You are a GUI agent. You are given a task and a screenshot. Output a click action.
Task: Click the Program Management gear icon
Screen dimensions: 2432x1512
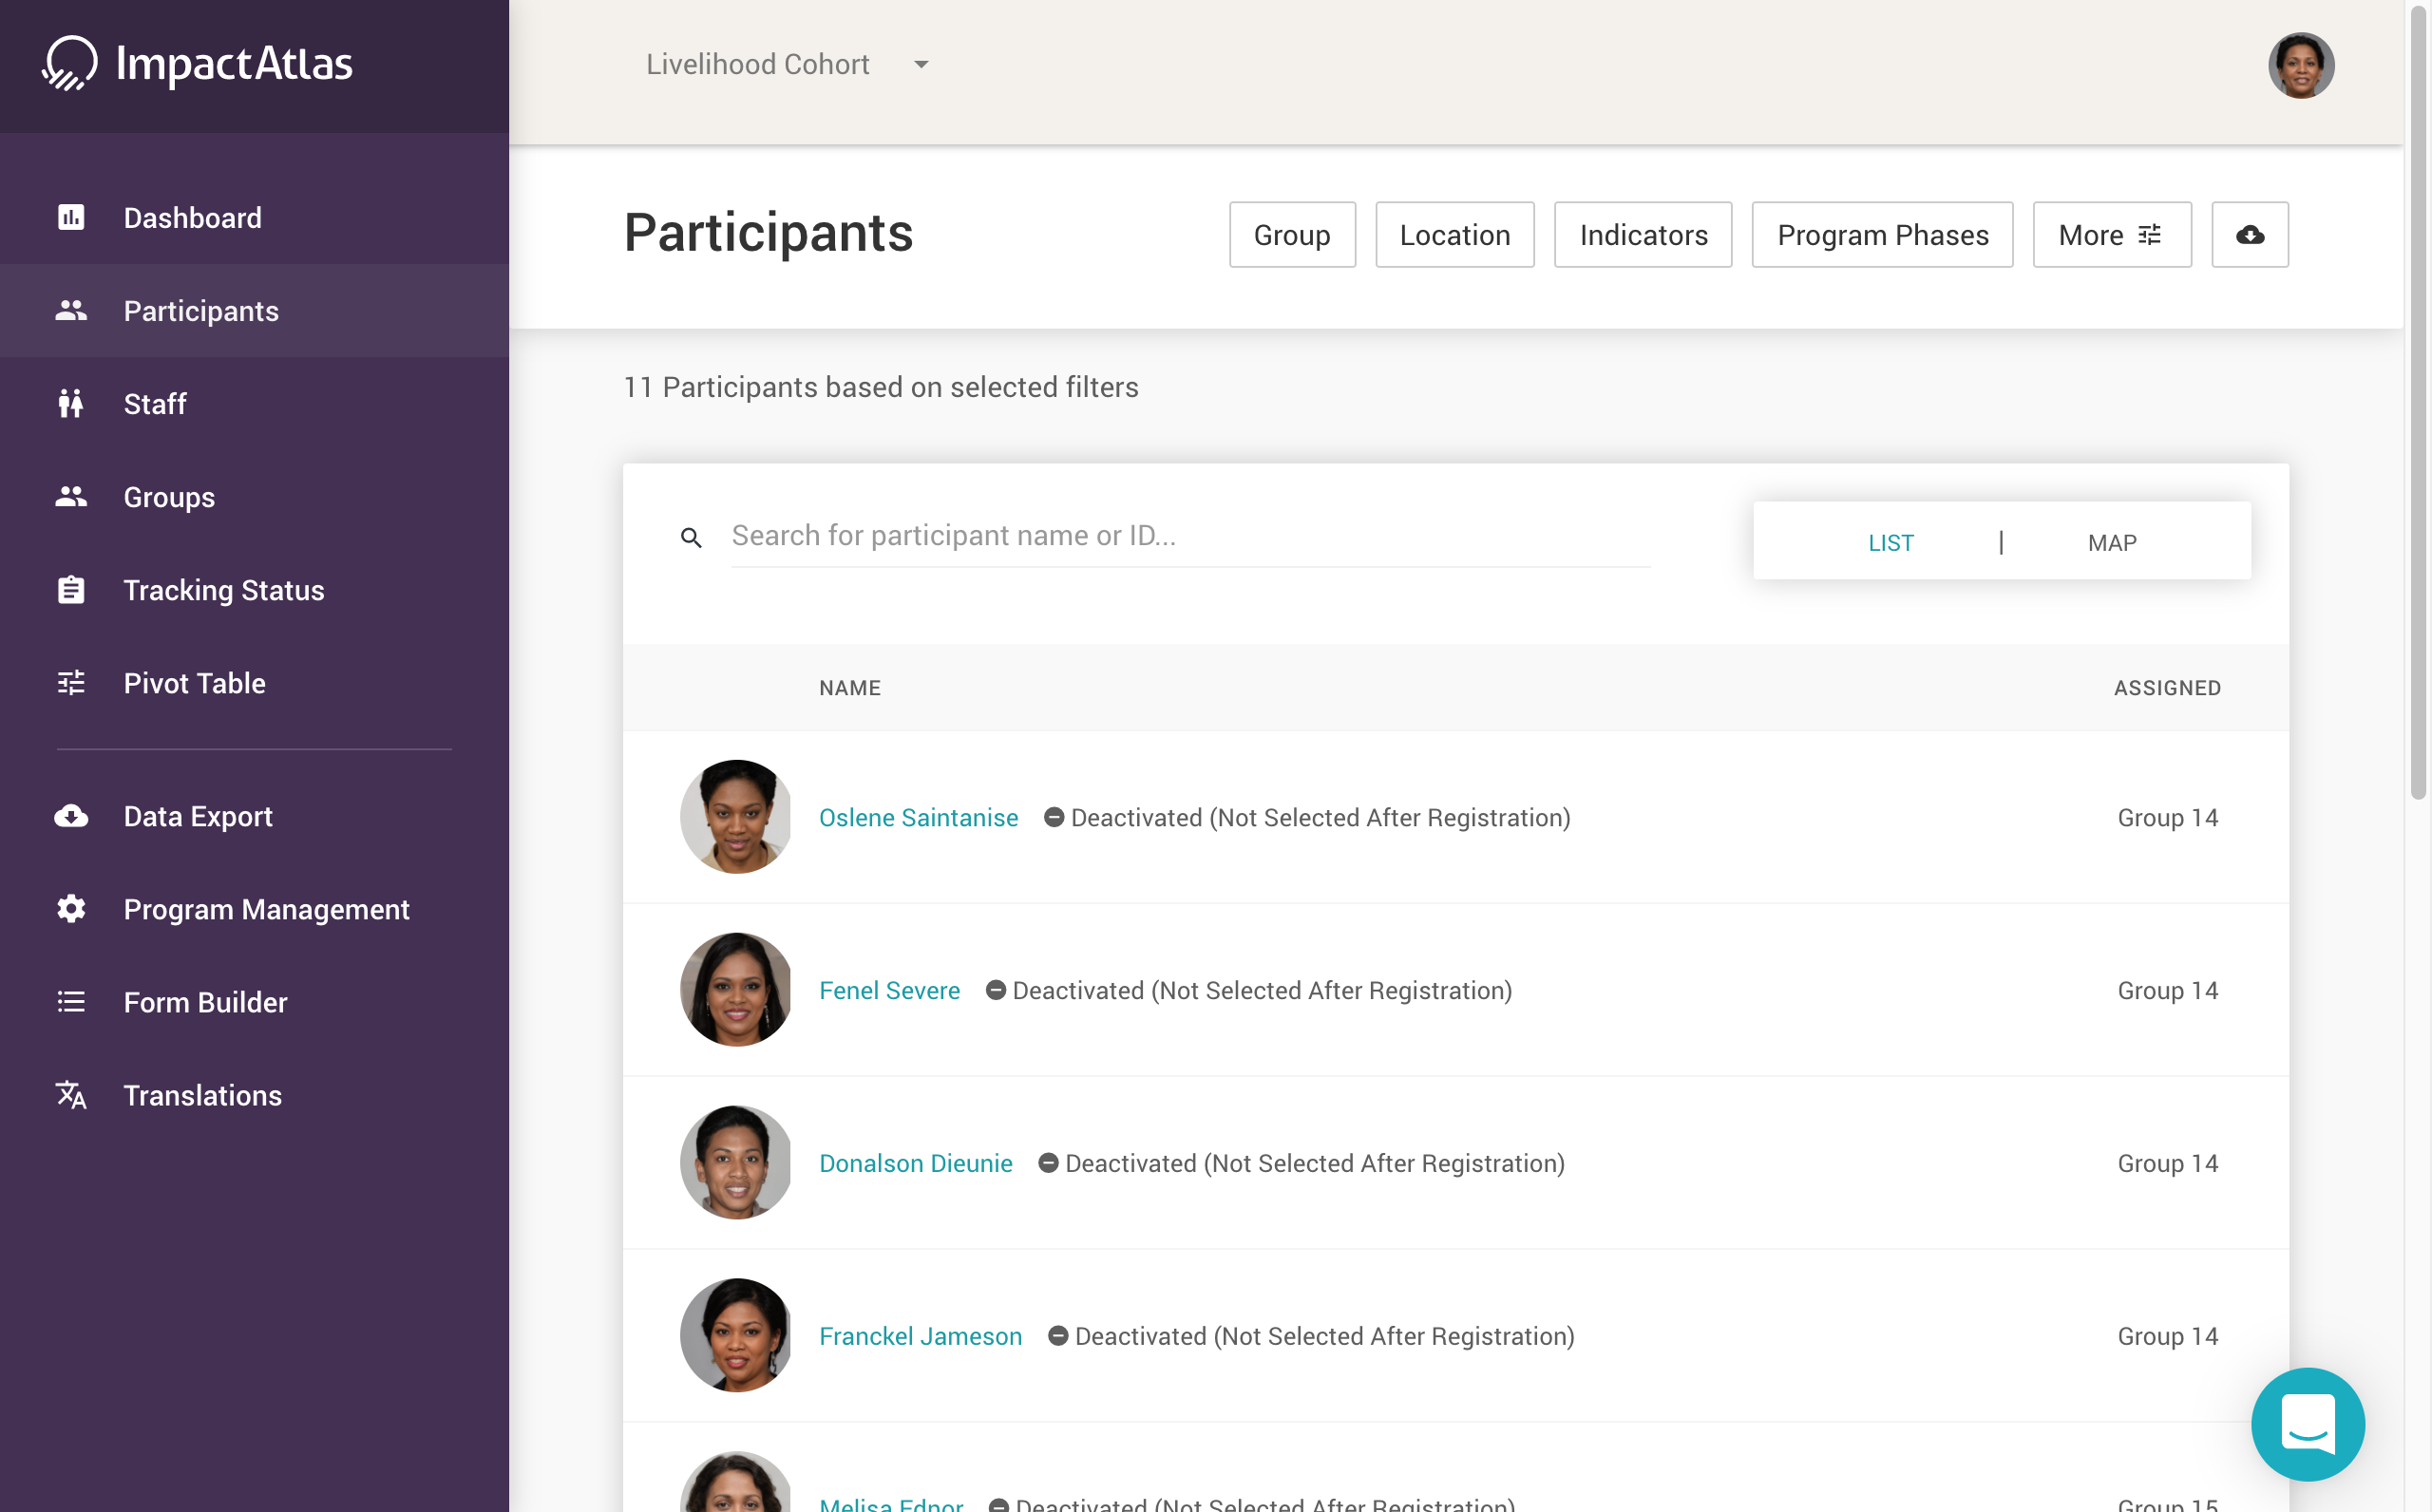[x=71, y=909]
